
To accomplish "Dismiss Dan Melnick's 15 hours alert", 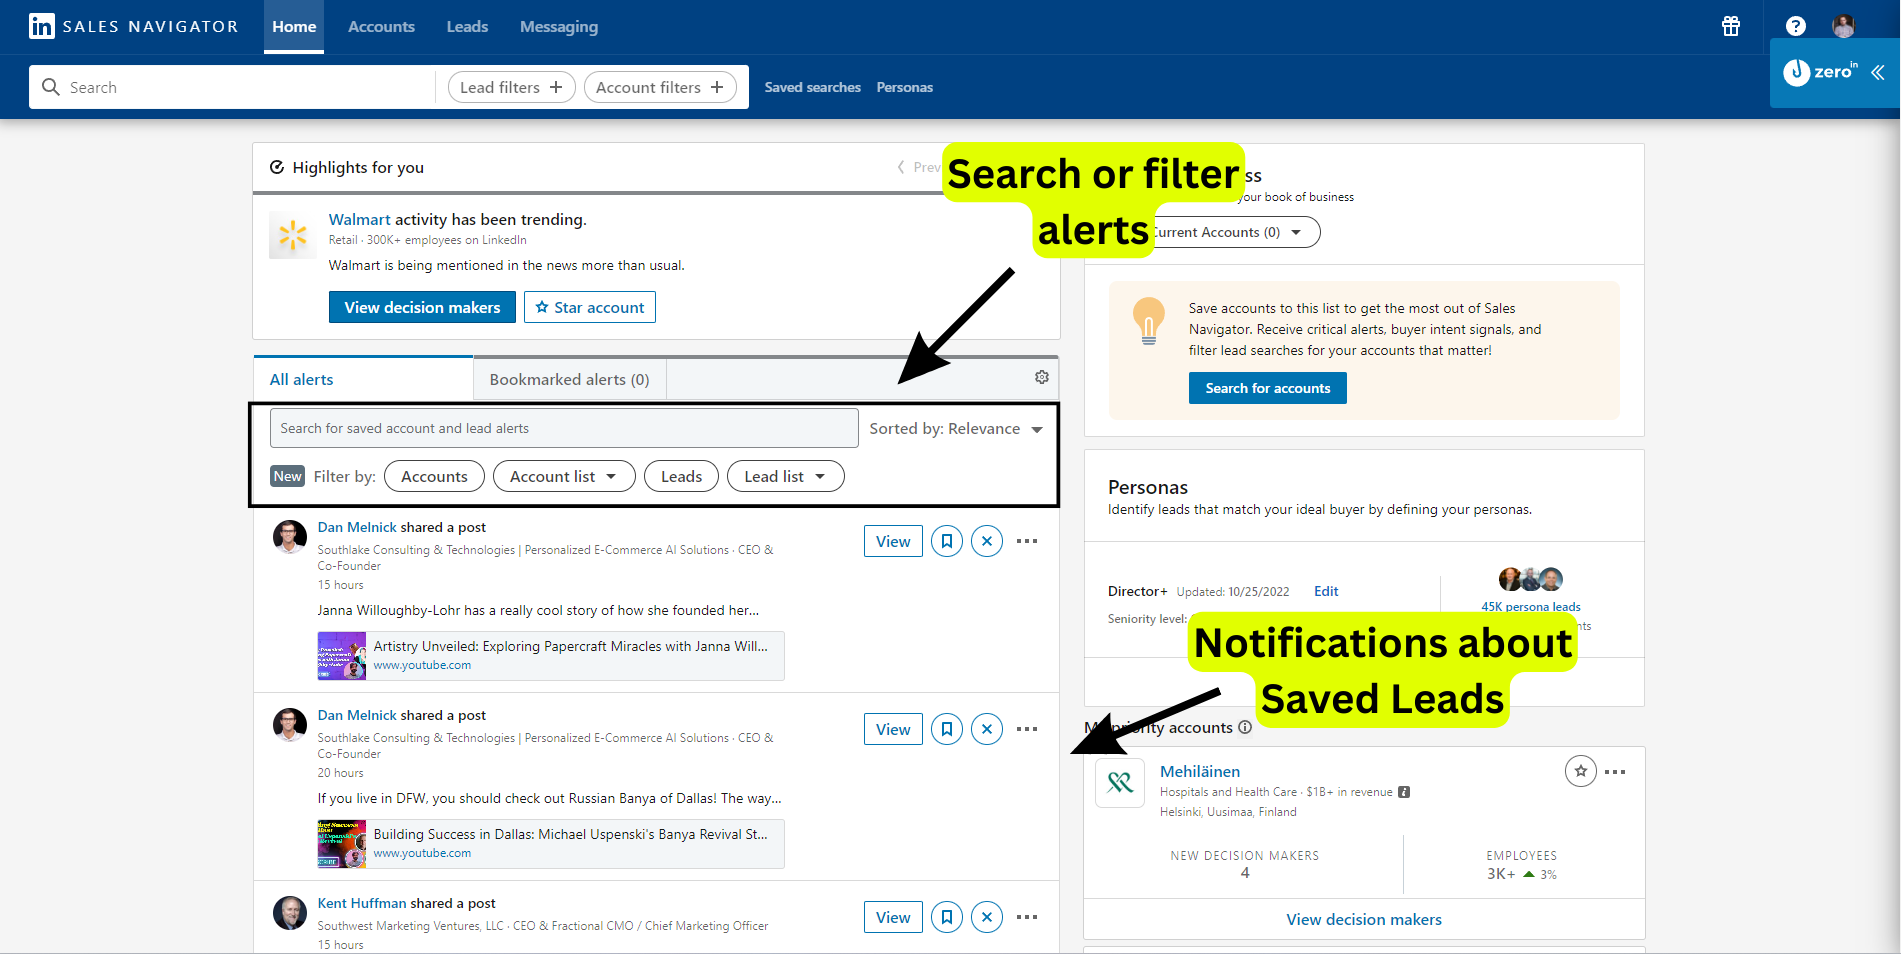I will (x=987, y=541).
